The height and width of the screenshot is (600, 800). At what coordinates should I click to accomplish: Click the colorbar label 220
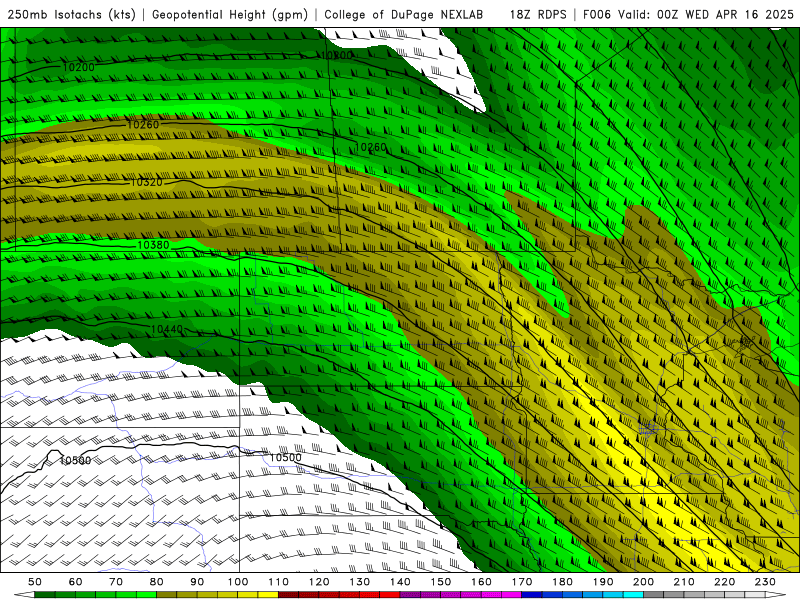[725, 582]
